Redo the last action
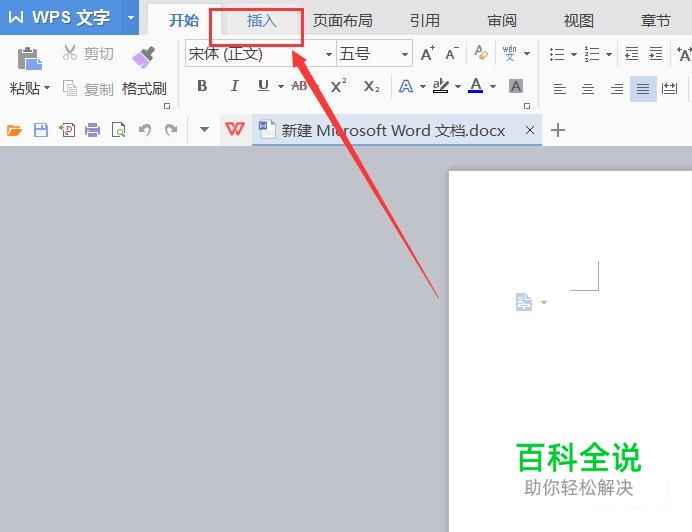Image resolution: width=692 pixels, height=532 pixels. (x=171, y=130)
